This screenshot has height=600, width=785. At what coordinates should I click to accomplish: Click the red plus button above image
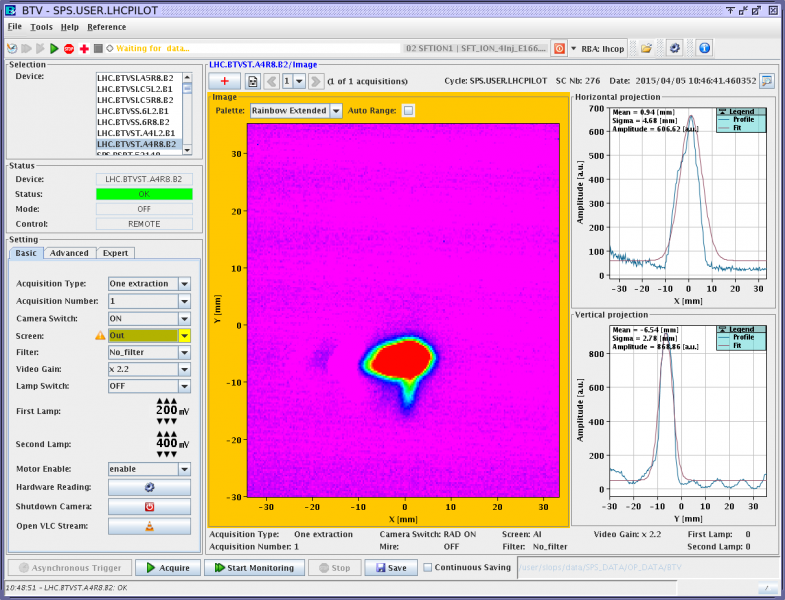coord(225,81)
